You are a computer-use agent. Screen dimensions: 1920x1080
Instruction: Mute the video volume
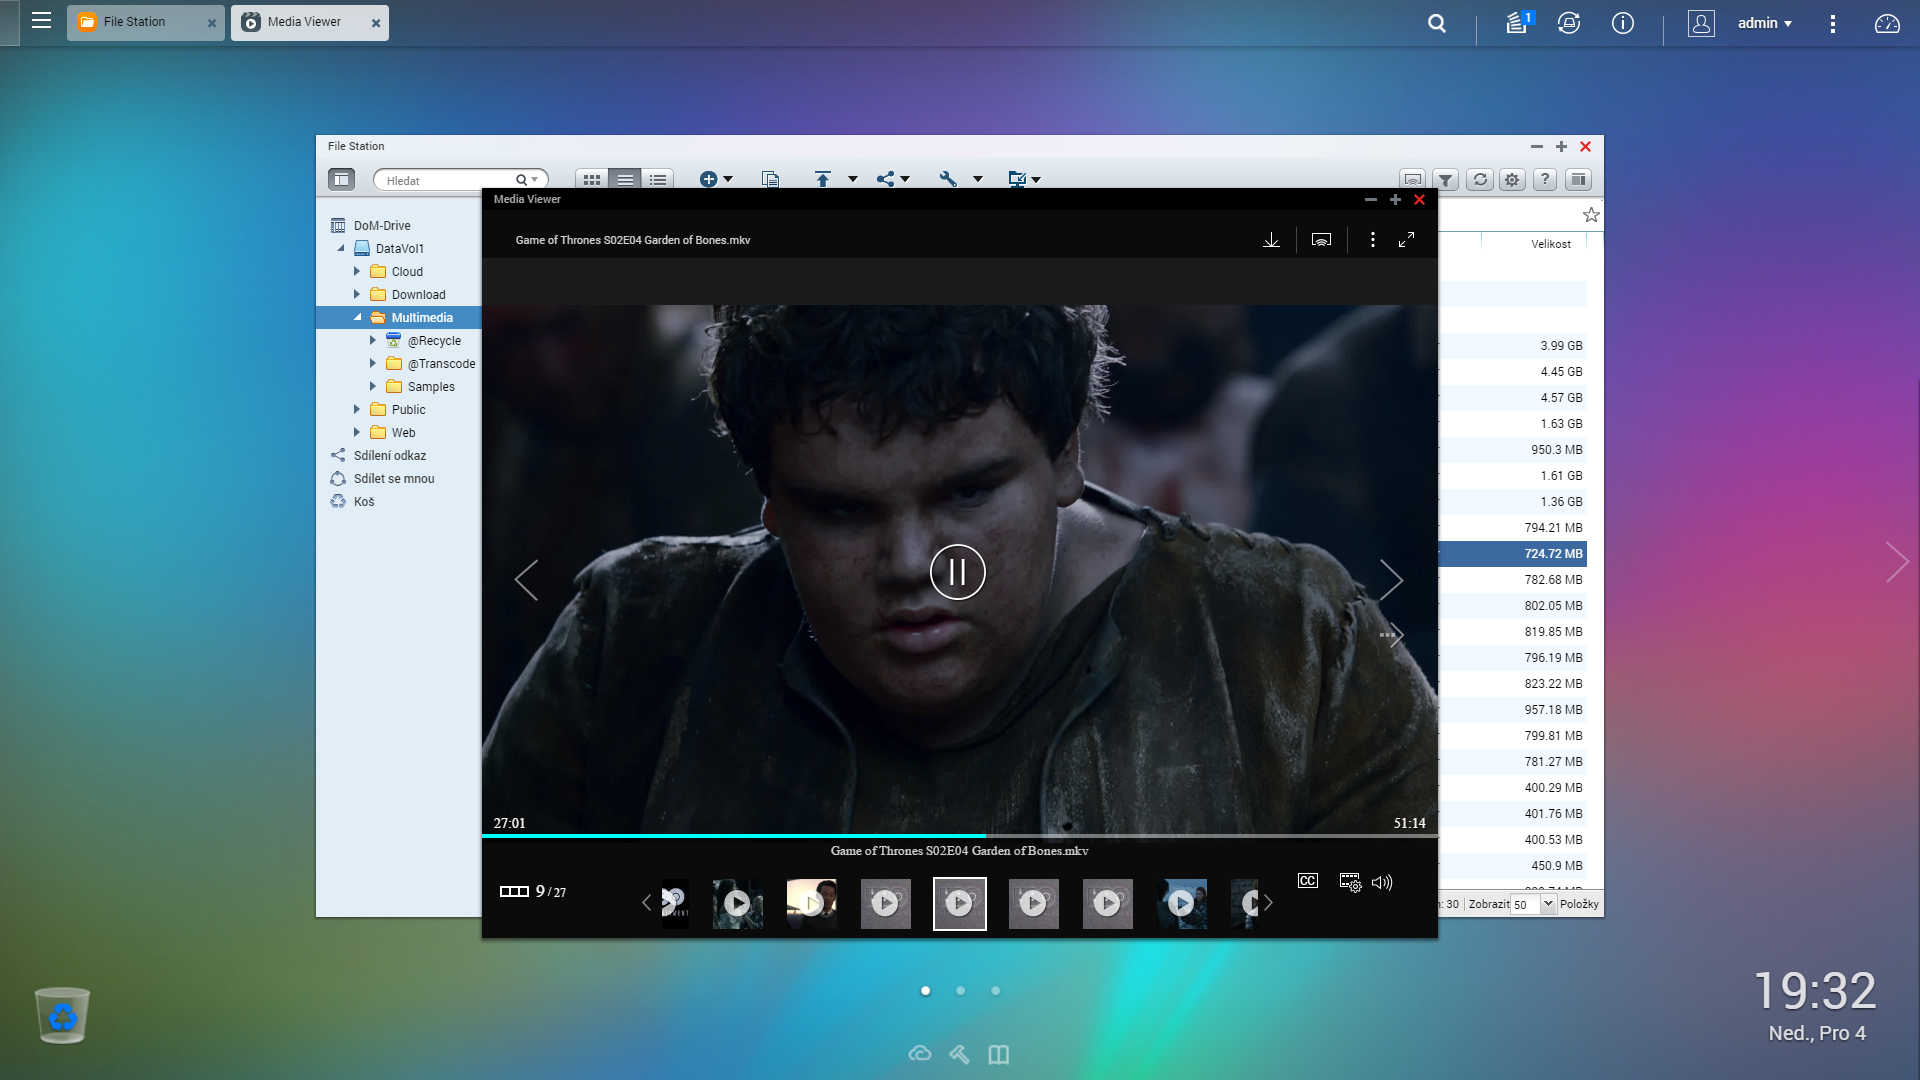(x=1382, y=882)
